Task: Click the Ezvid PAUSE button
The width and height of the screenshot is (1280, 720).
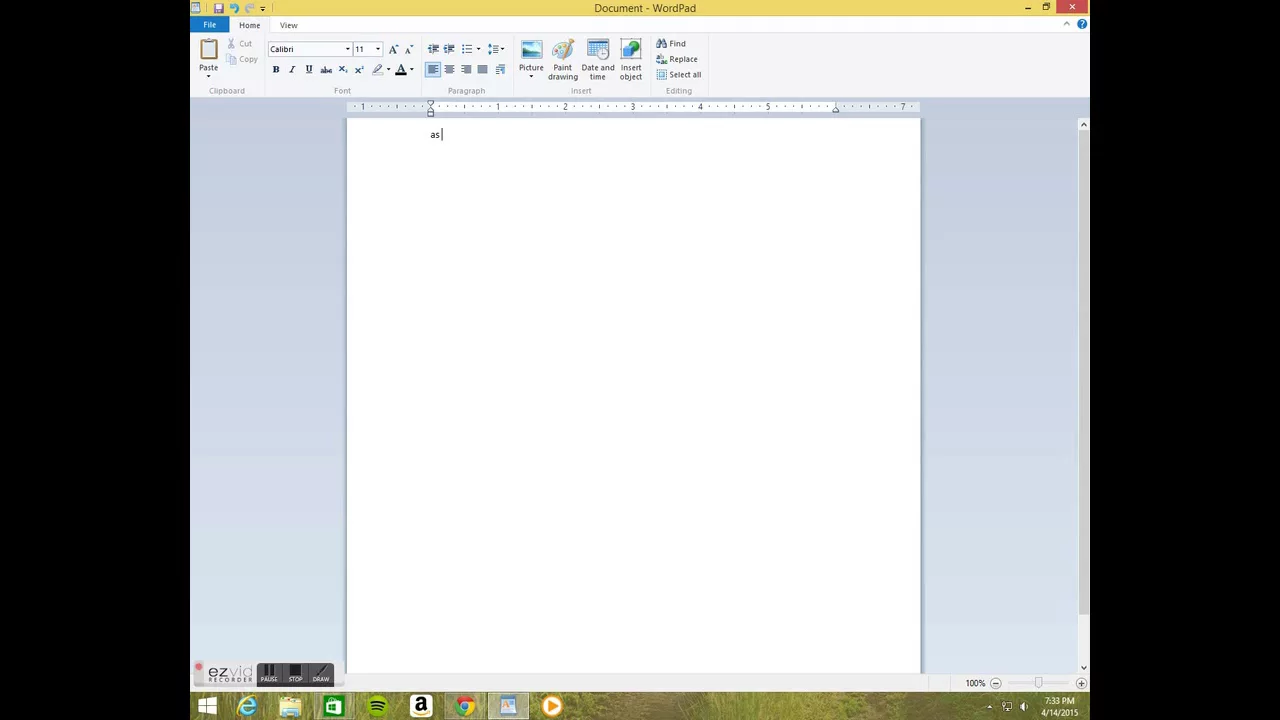Action: pyautogui.click(x=269, y=673)
